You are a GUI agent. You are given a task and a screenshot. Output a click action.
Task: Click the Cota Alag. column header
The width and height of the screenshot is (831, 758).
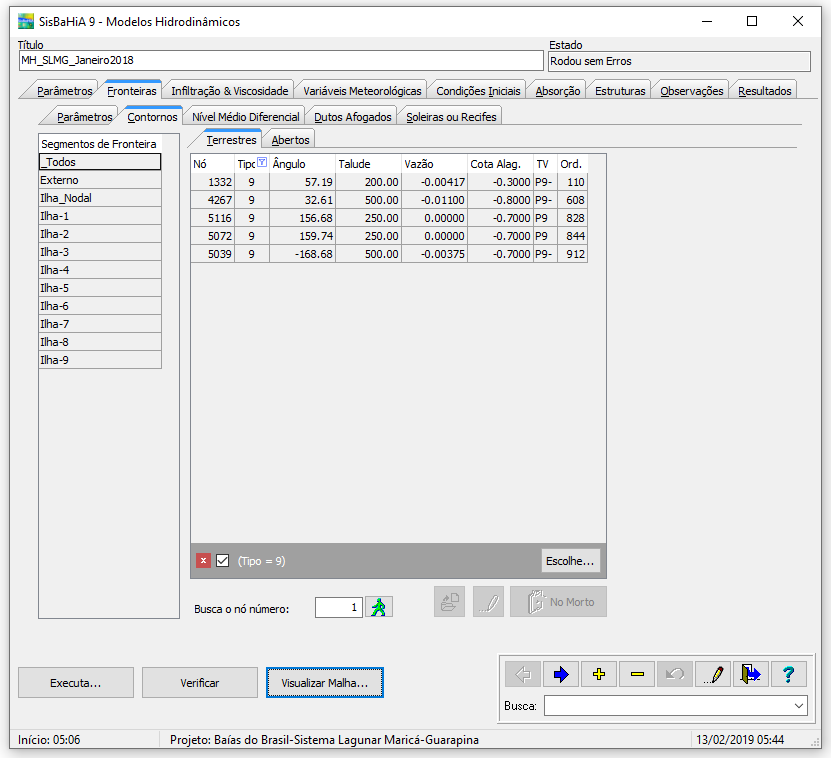point(500,164)
